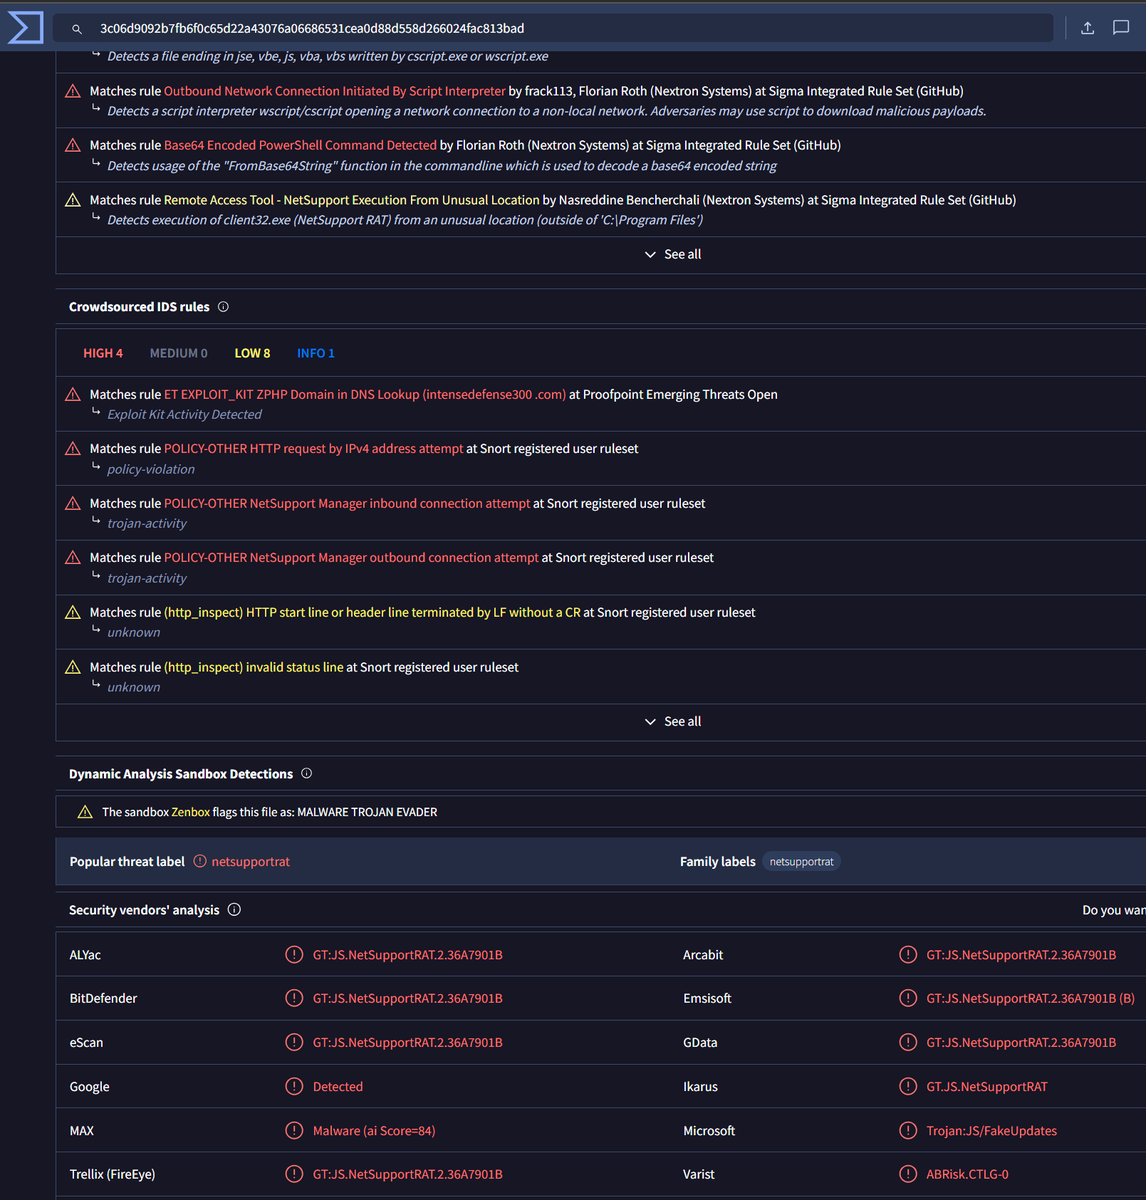
Task: Click detection icon in Google row
Action: point(294,1086)
